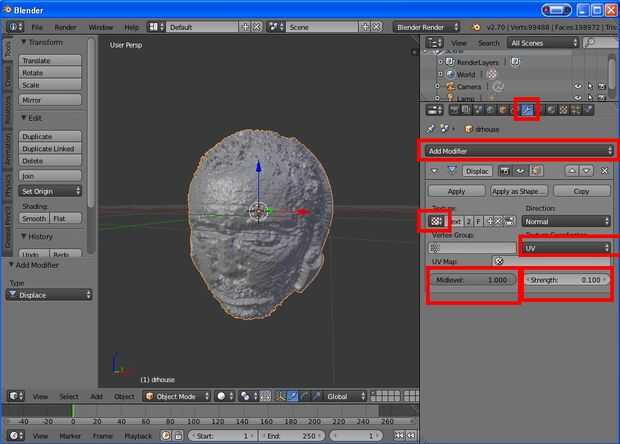The width and height of the screenshot is (620, 444).
Task: Click the viewport shading sphere icon
Action: [219, 396]
